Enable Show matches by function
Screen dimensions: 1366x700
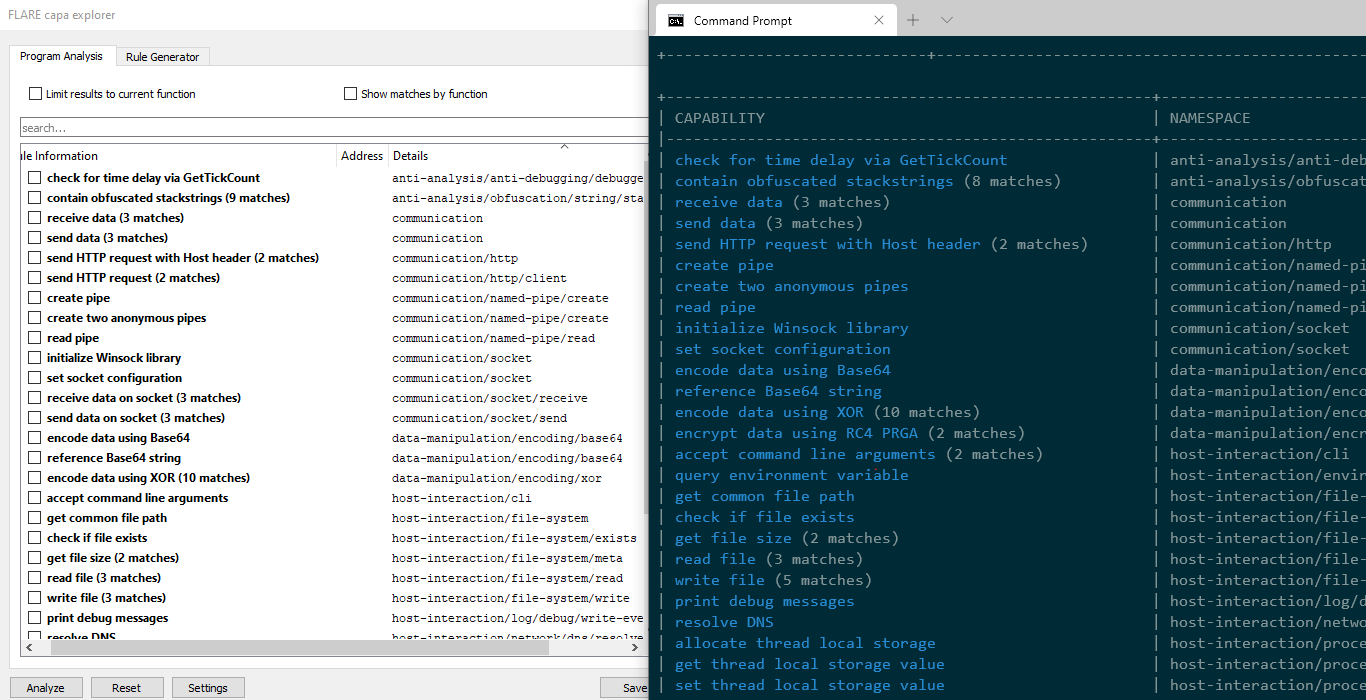[x=351, y=93]
